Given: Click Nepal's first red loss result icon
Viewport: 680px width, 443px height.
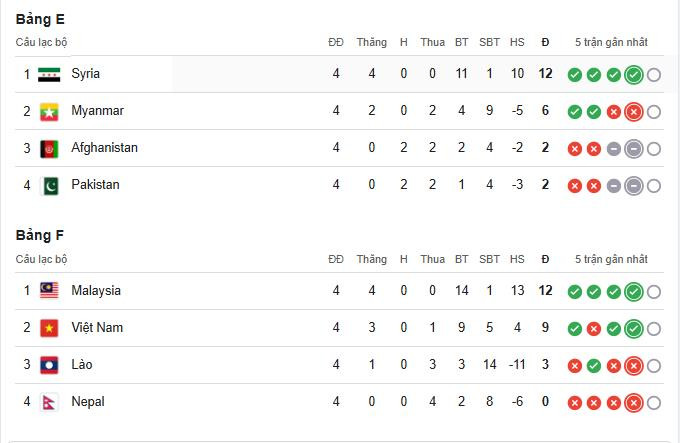Looking at the screenshot, I should click(x=574, y=403).
